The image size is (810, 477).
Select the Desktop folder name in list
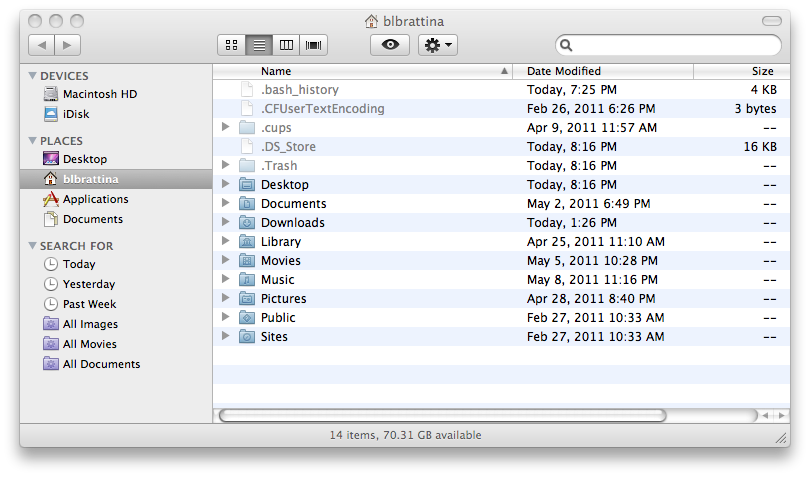pos(285,184)
